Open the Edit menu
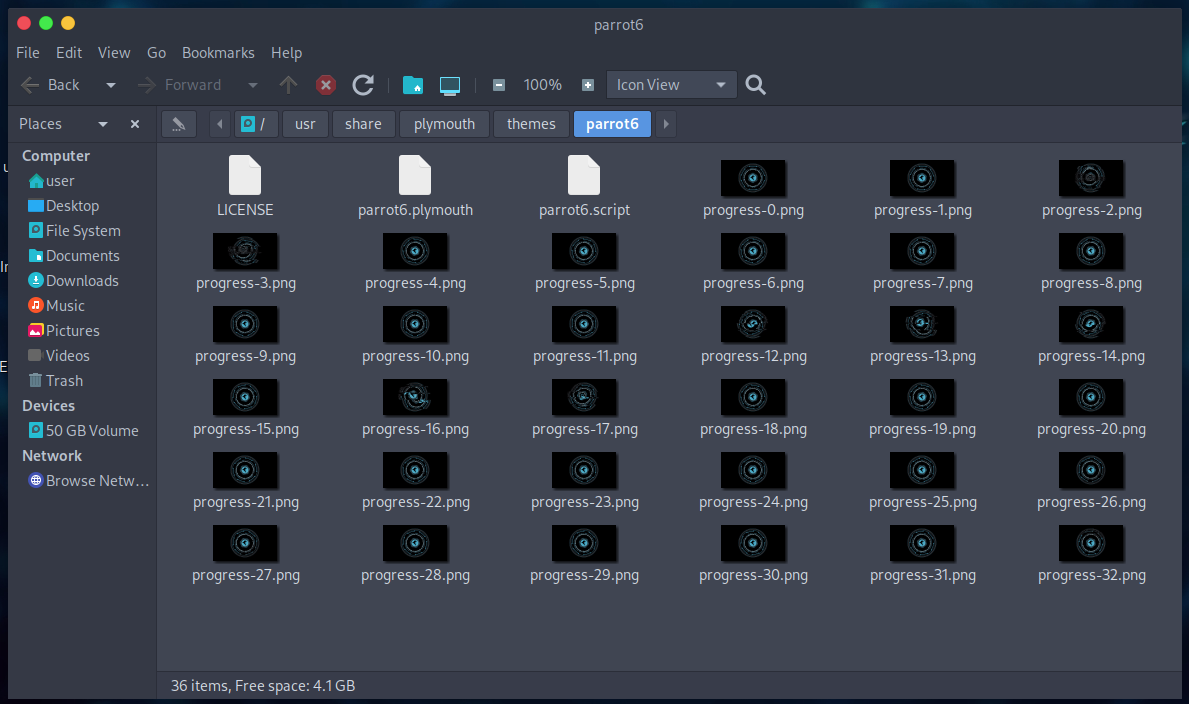Viewport: 1189px width, 704px height. click(x=69, y=53)
